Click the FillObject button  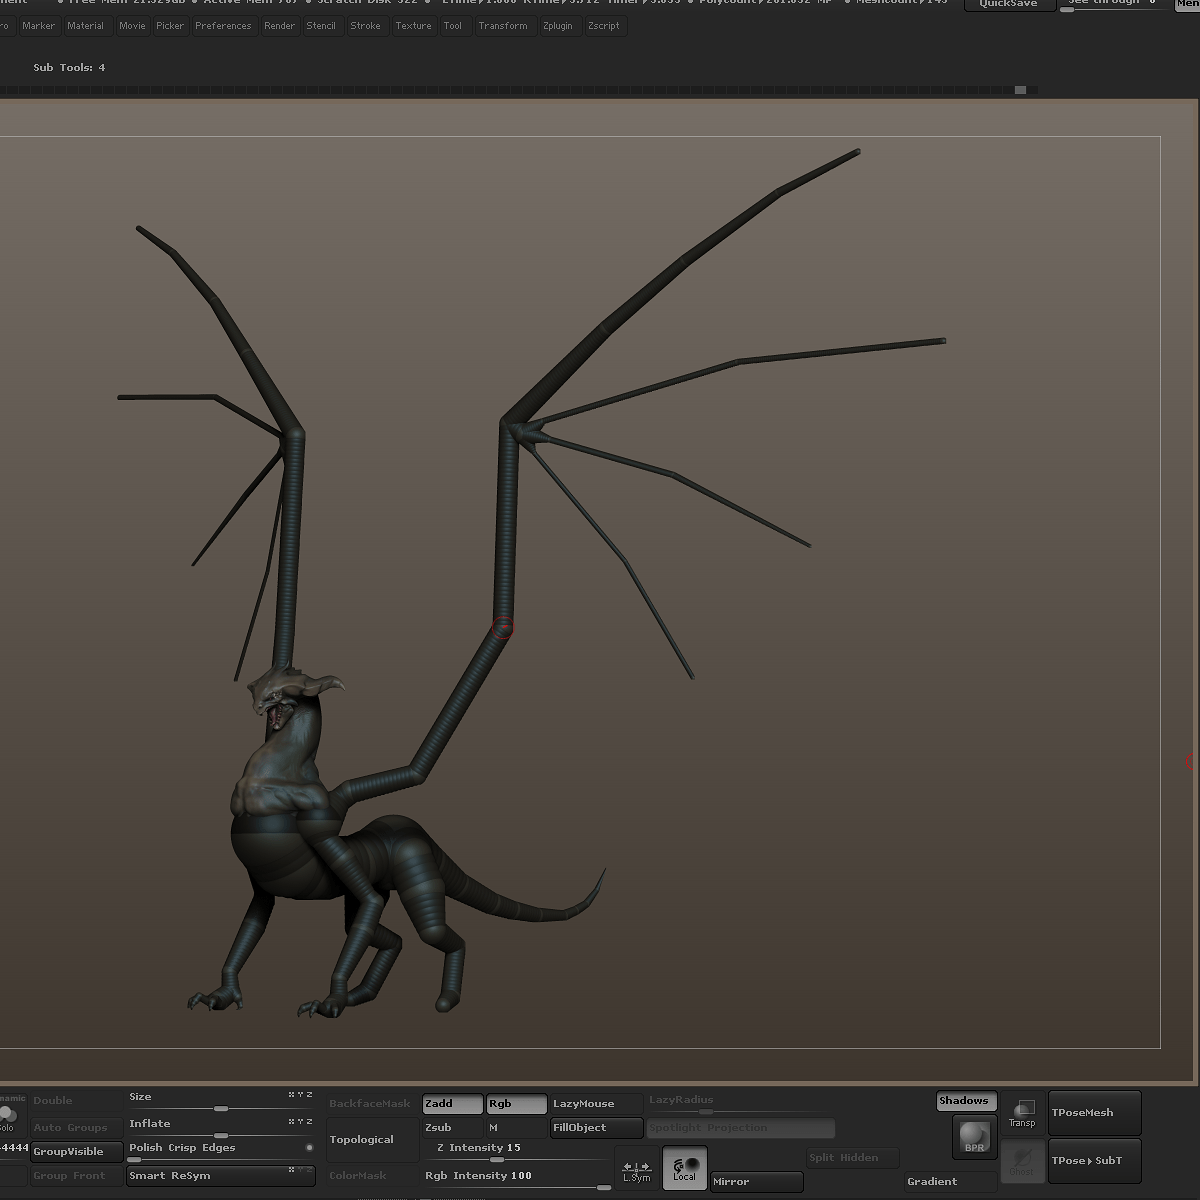coord(596,1128)
